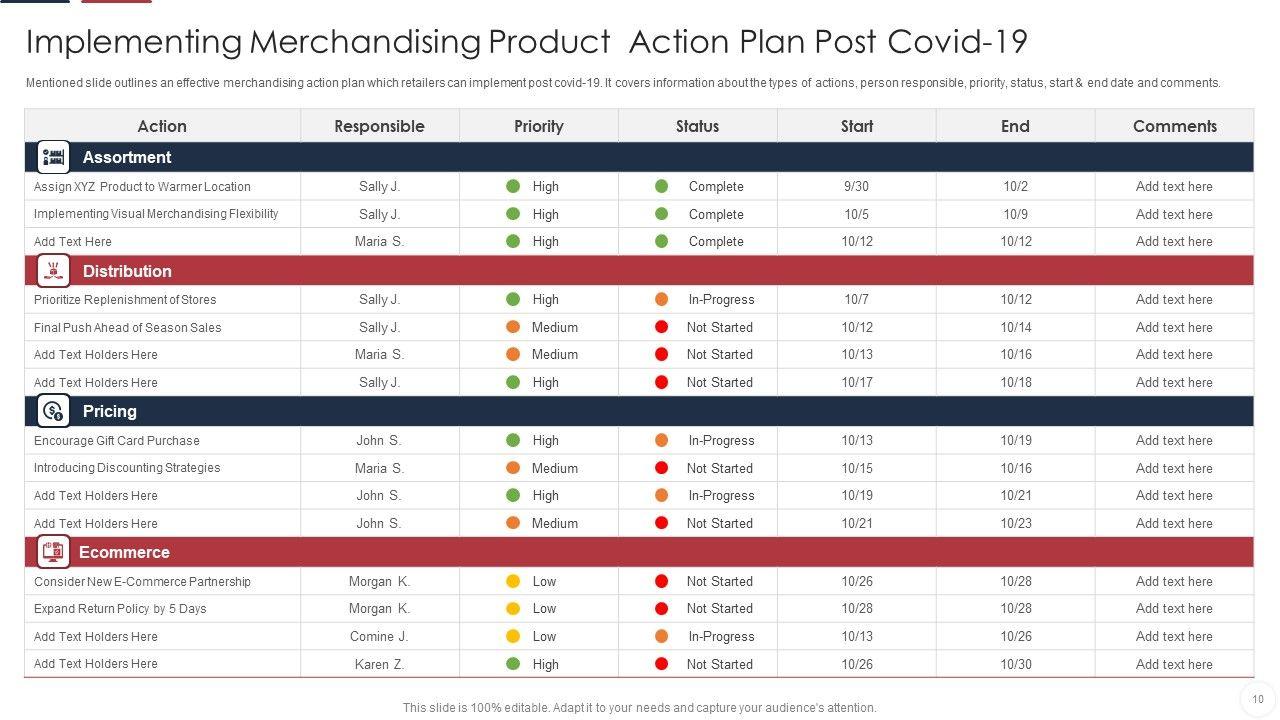1280x720 pixels.
Task: Select the Priority column header
Action: pyautogui.click(x=539, y=126)
